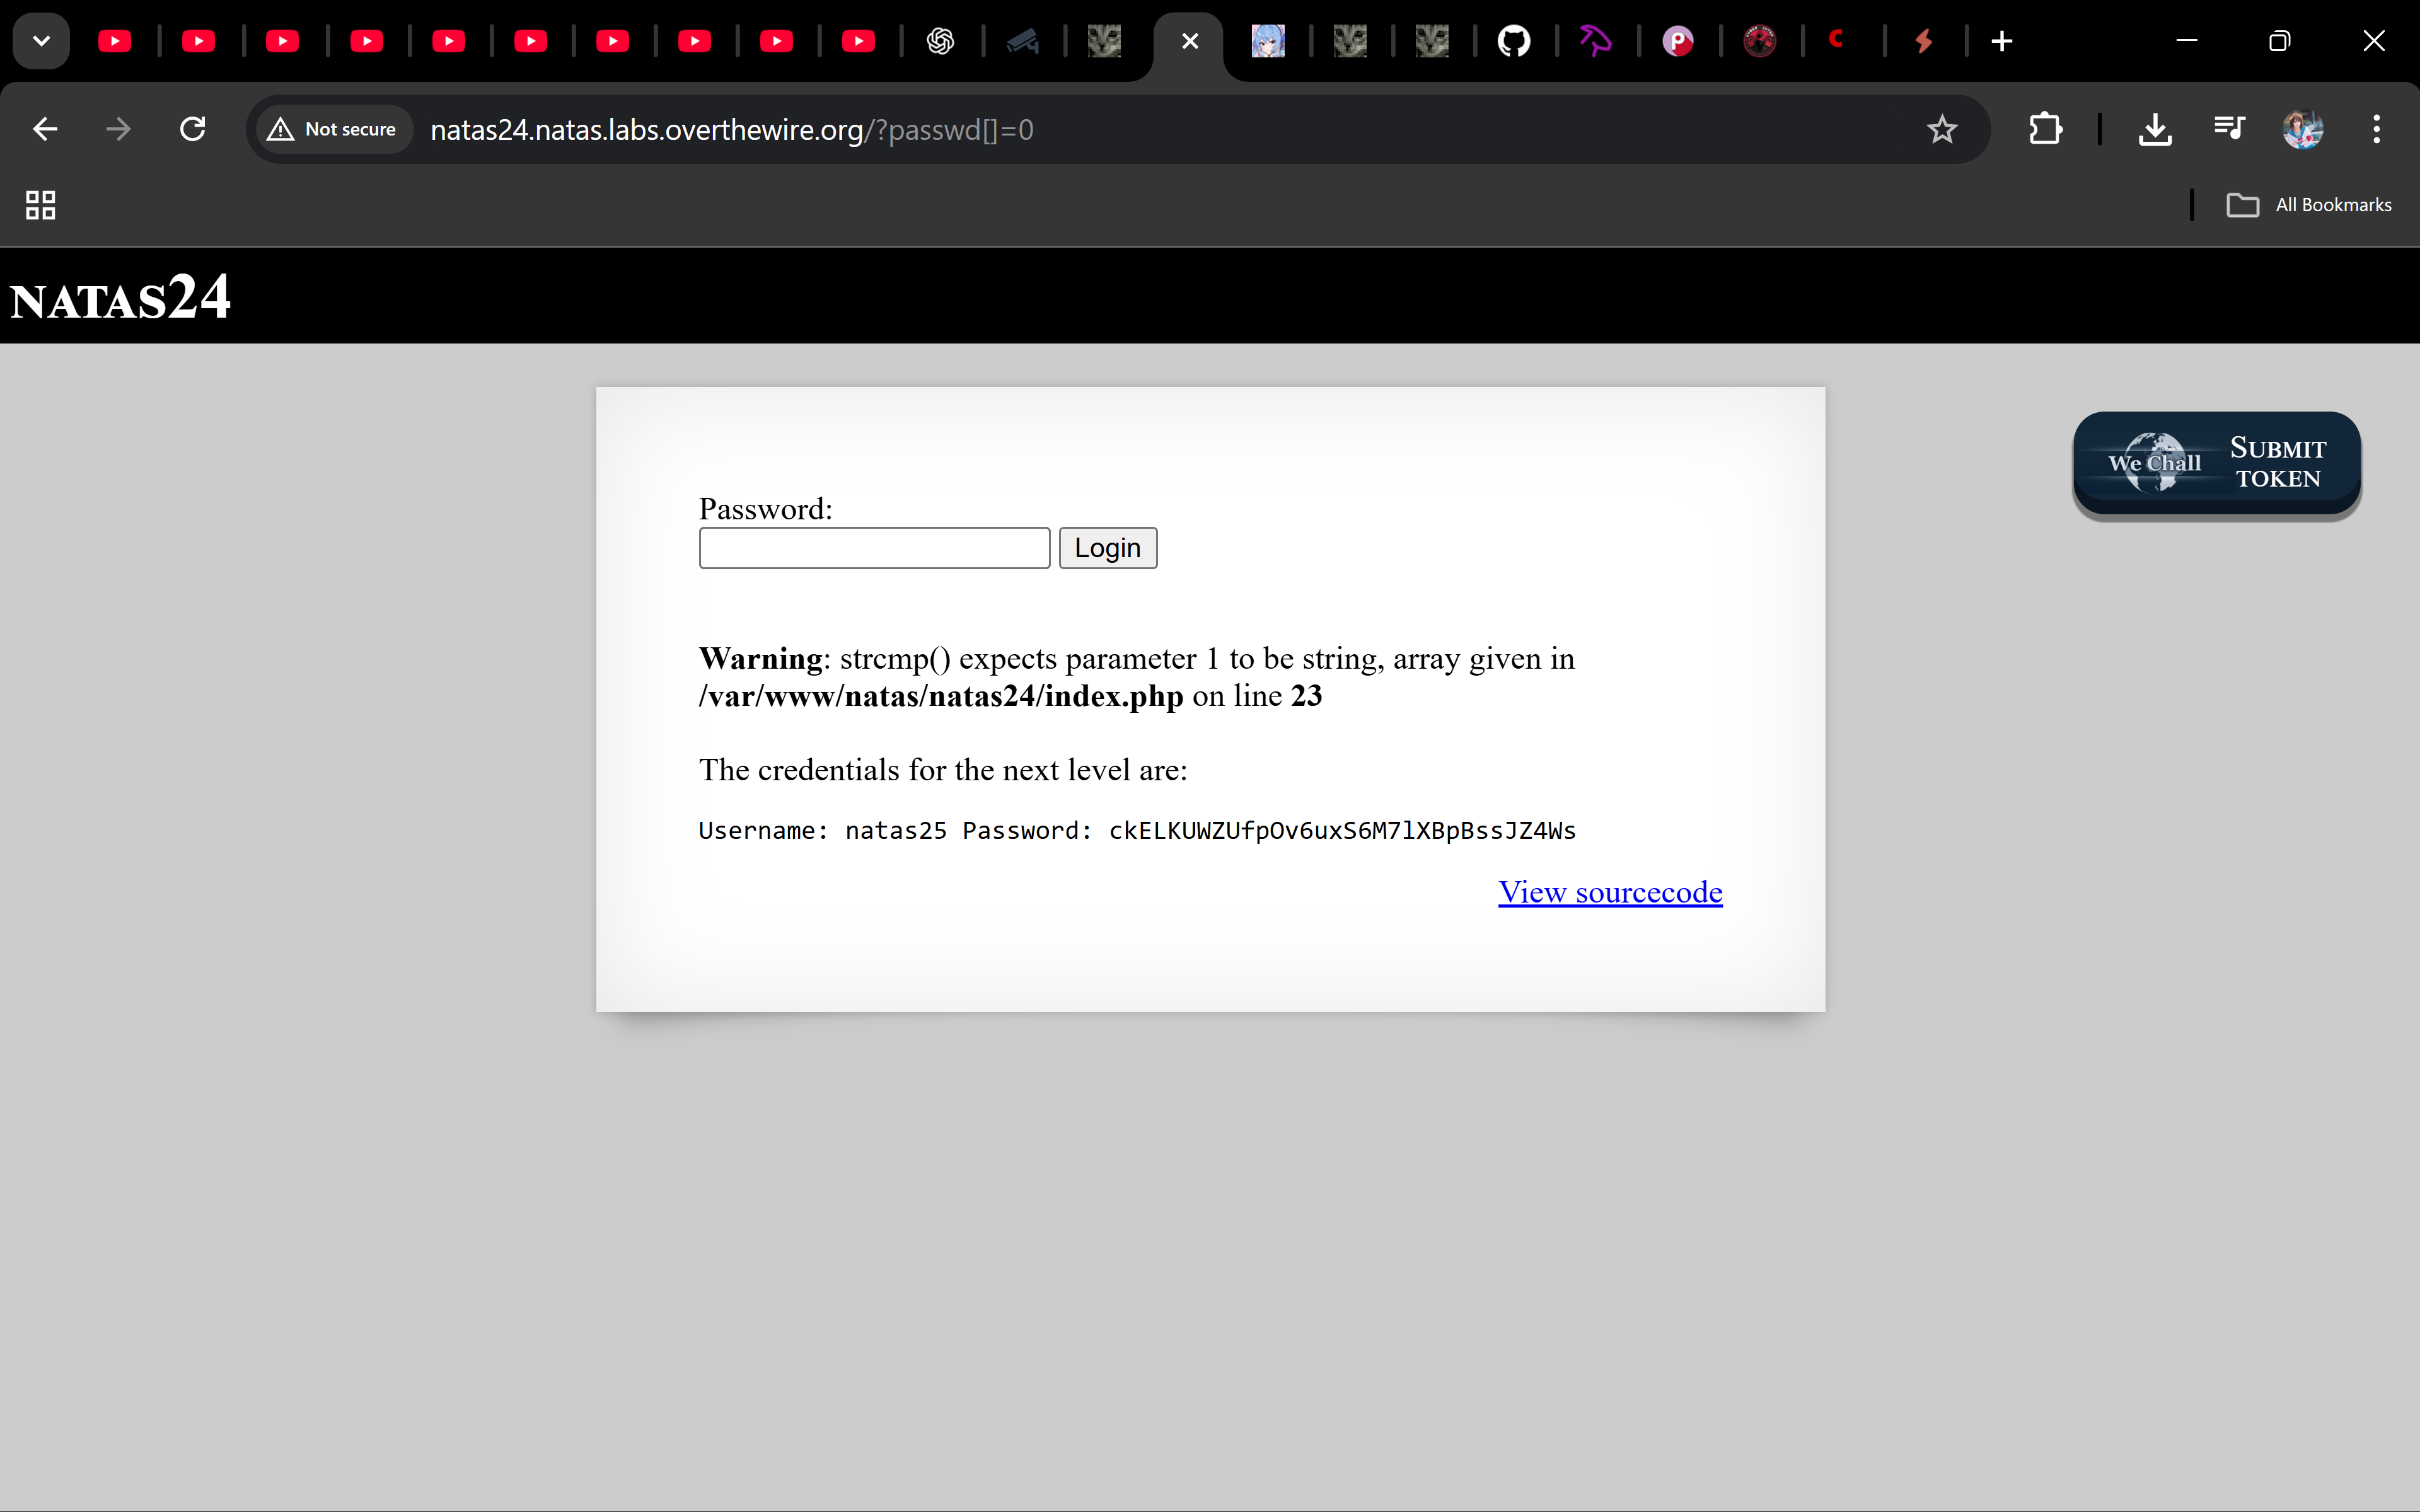The width and height of the screenshot is (2420, 1512).
Task: Open a new tab
Action: pyautogui.click(x=2001, y=41)
